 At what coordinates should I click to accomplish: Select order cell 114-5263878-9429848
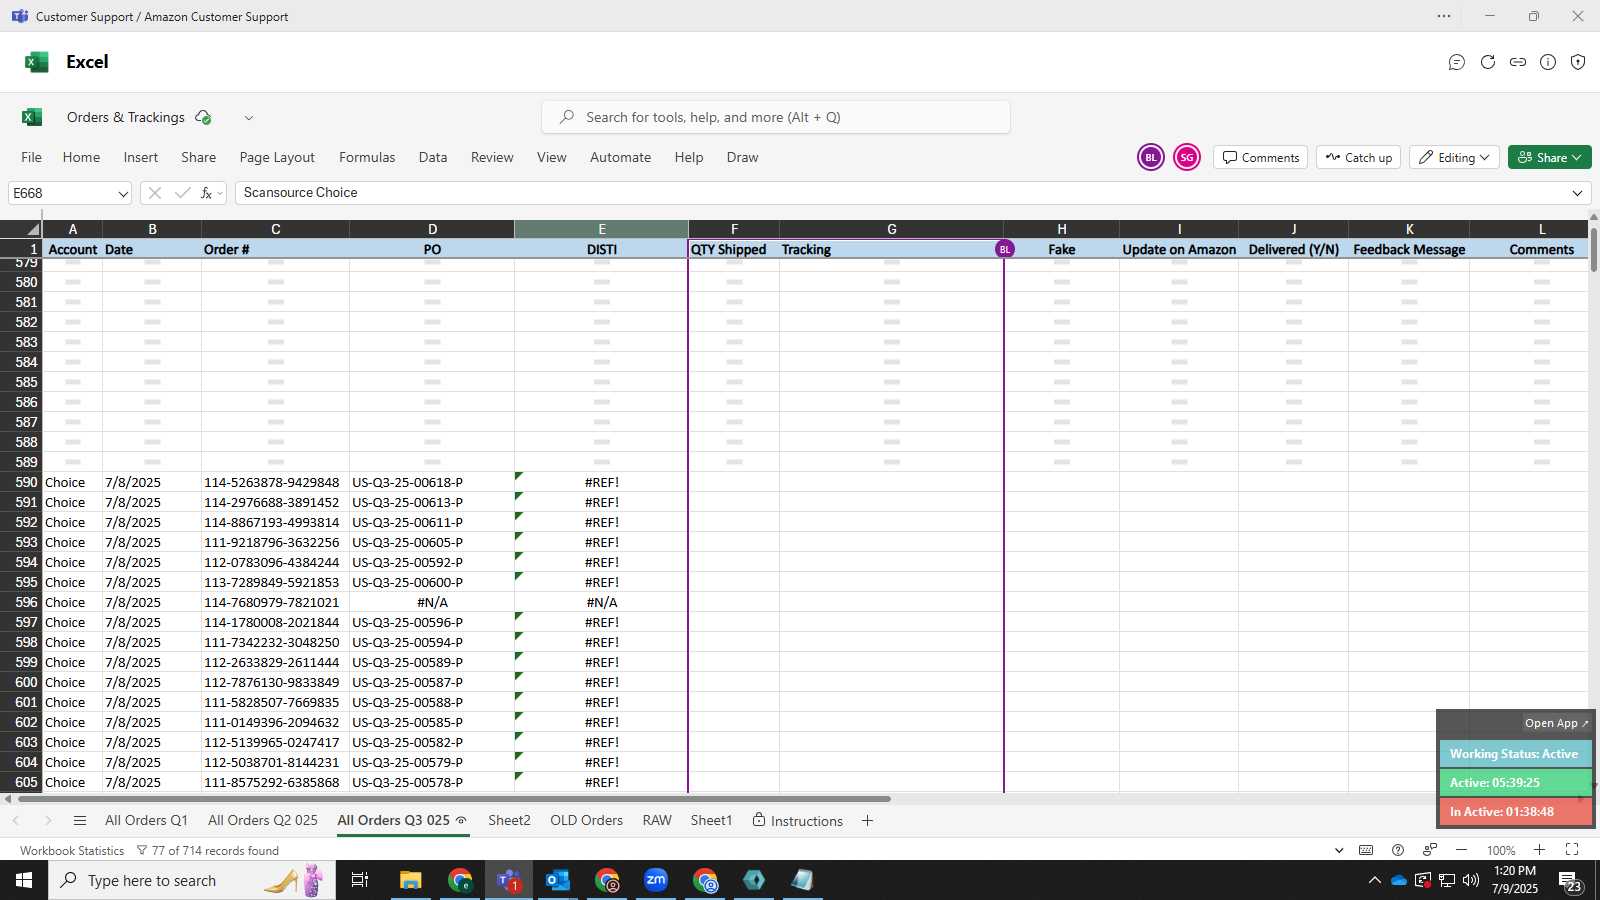pos(275,482)
